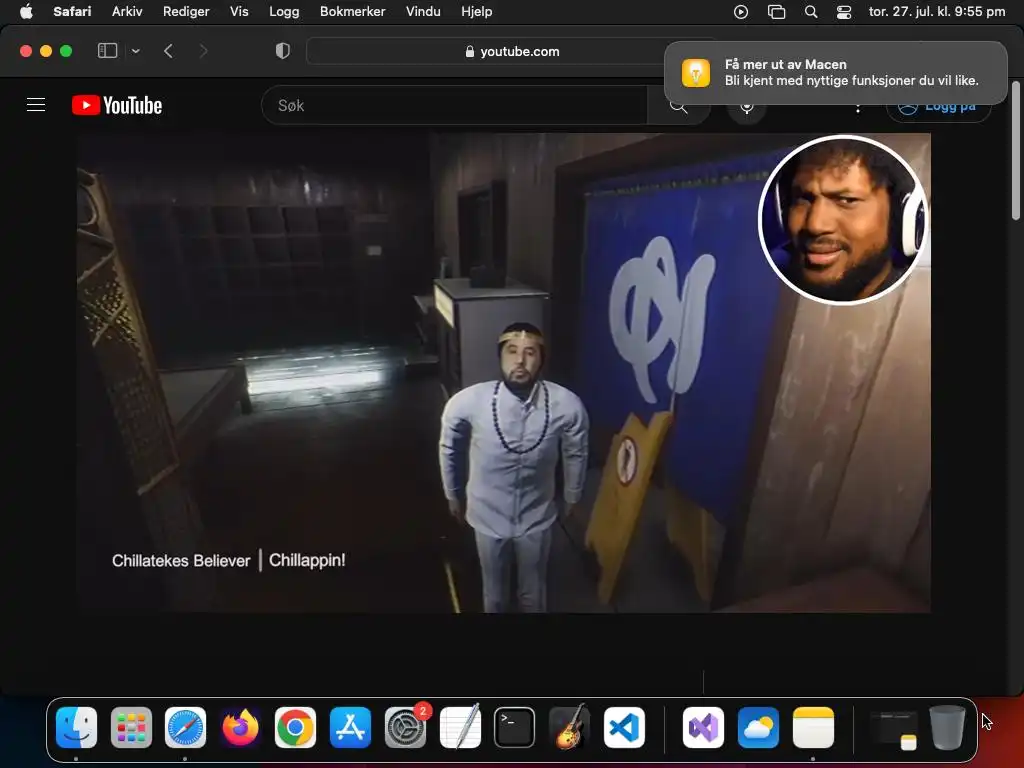This screenshot has height=768, width=1024.
Task: Open Weather app from the Dock
Action: click(x=758, y=728)
